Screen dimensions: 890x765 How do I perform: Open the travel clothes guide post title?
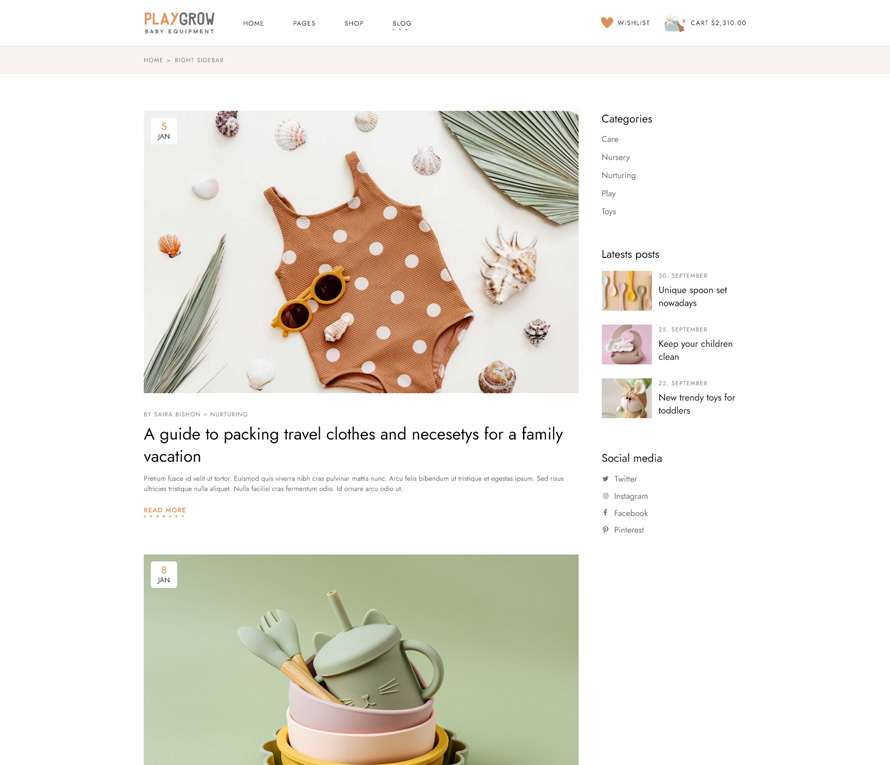(353, 445)
